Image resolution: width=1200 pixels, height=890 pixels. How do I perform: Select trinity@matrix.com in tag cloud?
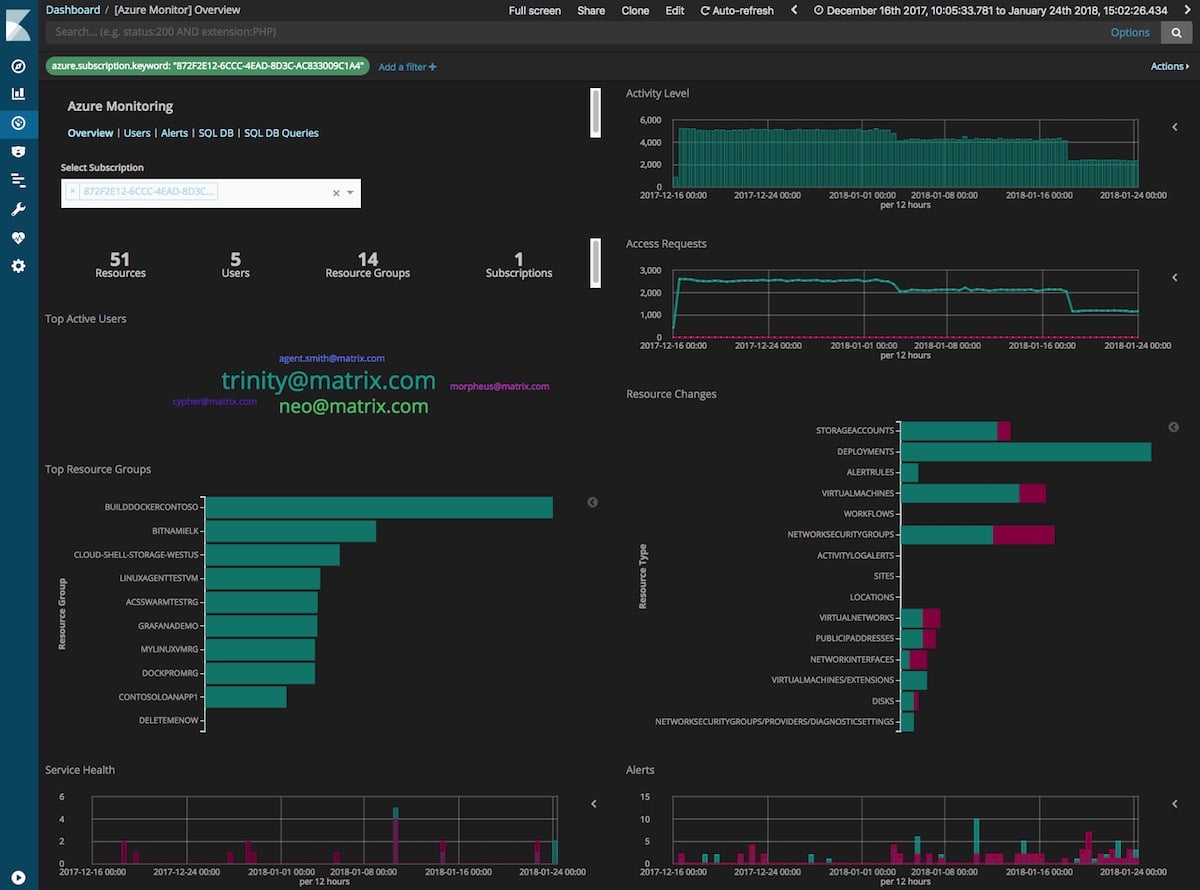pos(328,380)
